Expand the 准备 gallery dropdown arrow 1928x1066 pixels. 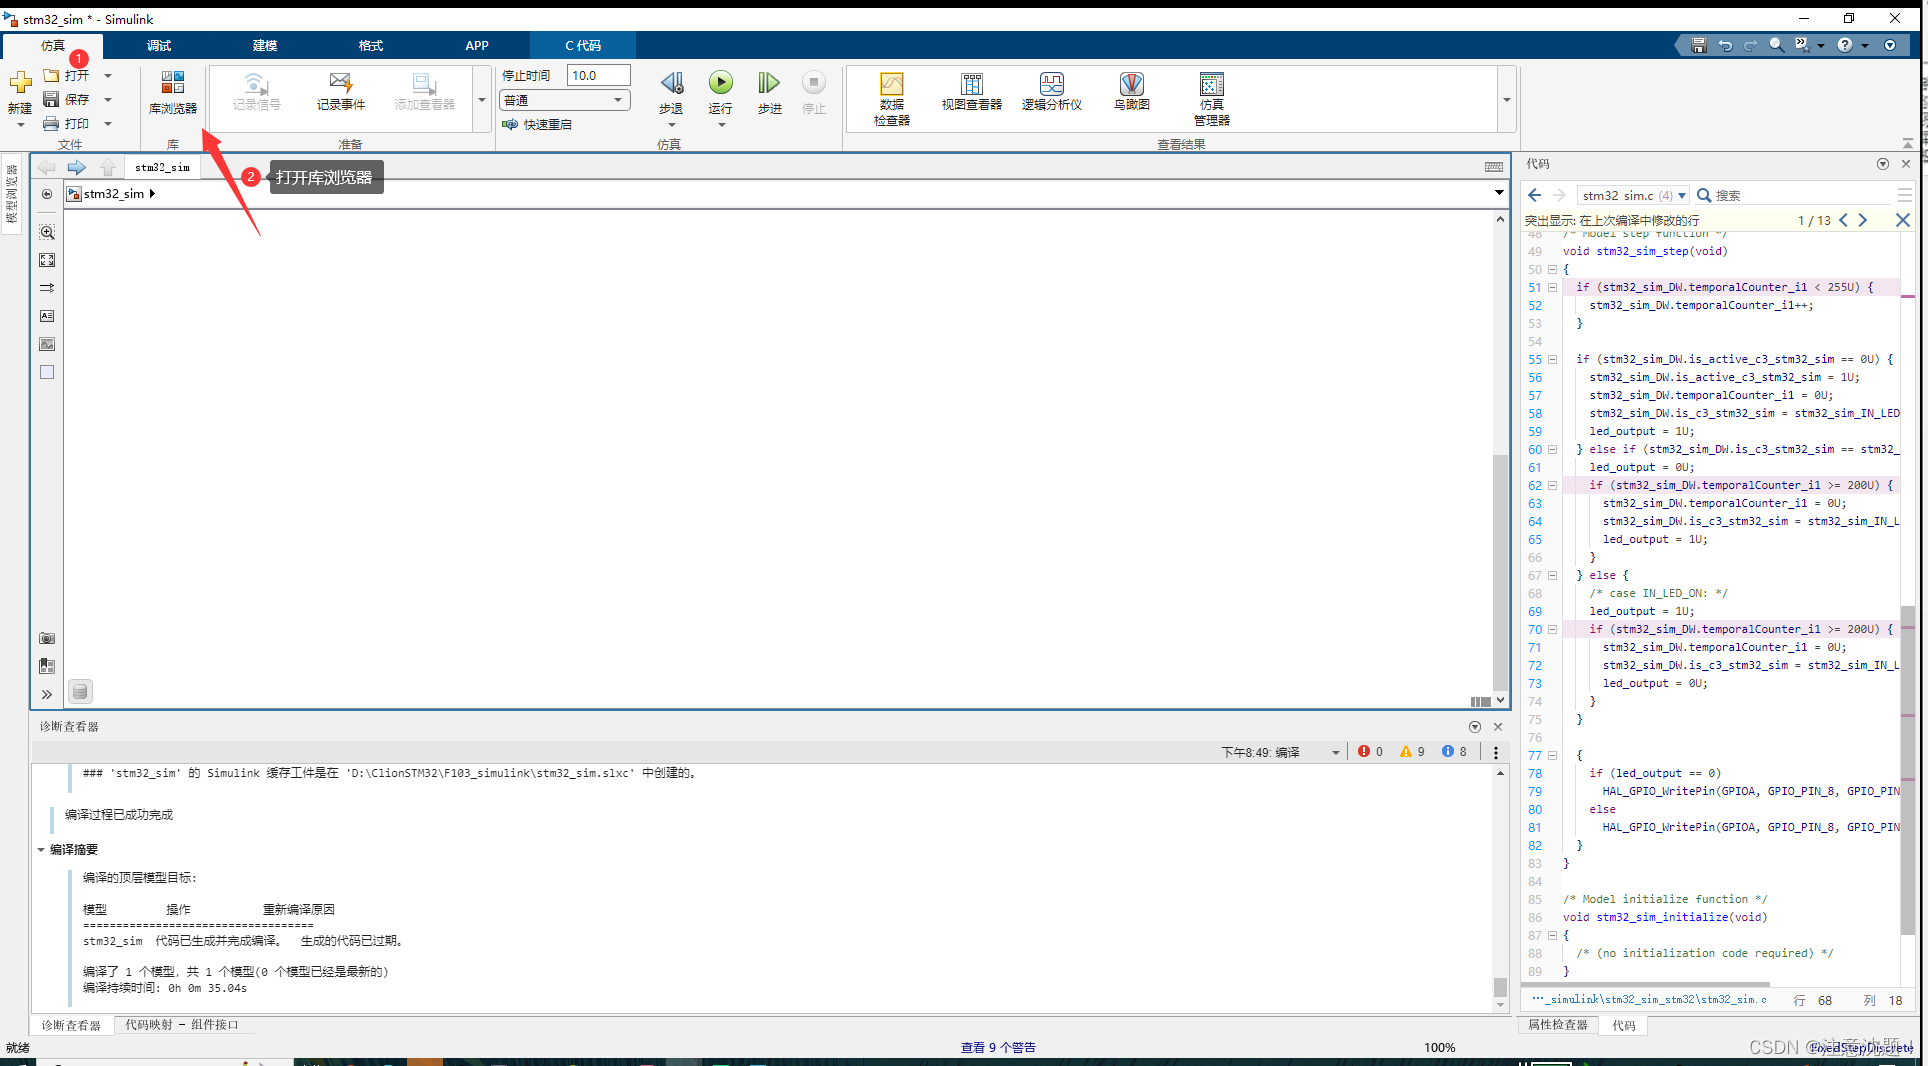(x=482, y=100)
